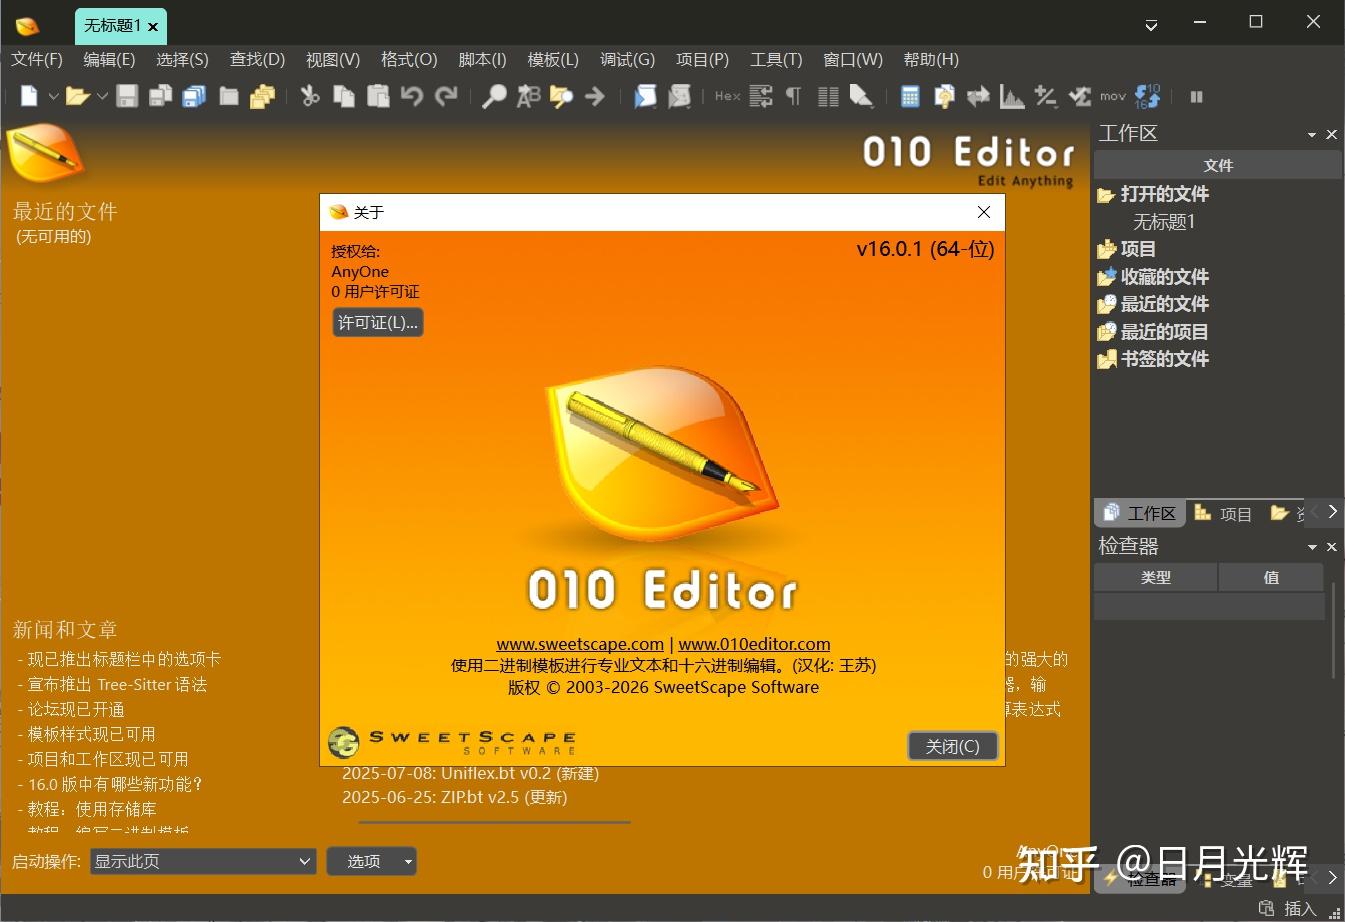This screenshot has height=922, width=1345.
Task: Toggle Hex edit mode in toolbar
Action: click(728, 96)
